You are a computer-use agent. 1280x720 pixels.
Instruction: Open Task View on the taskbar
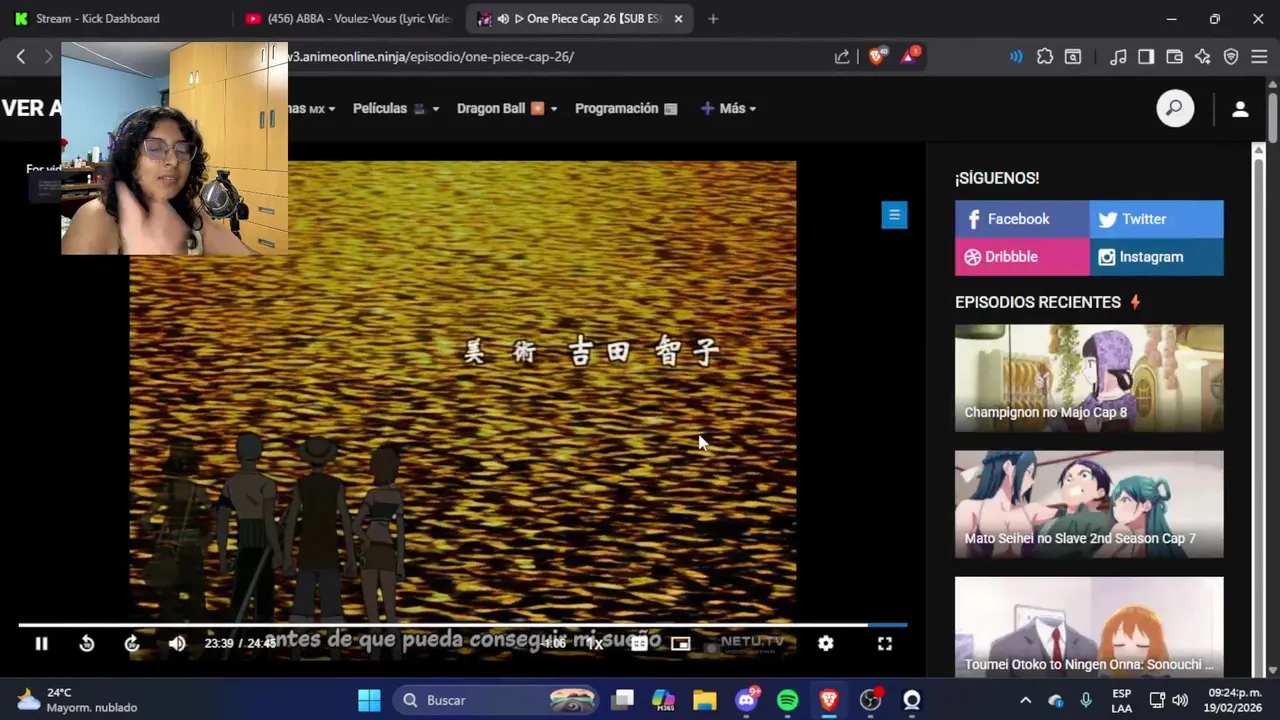click(623, 700)
